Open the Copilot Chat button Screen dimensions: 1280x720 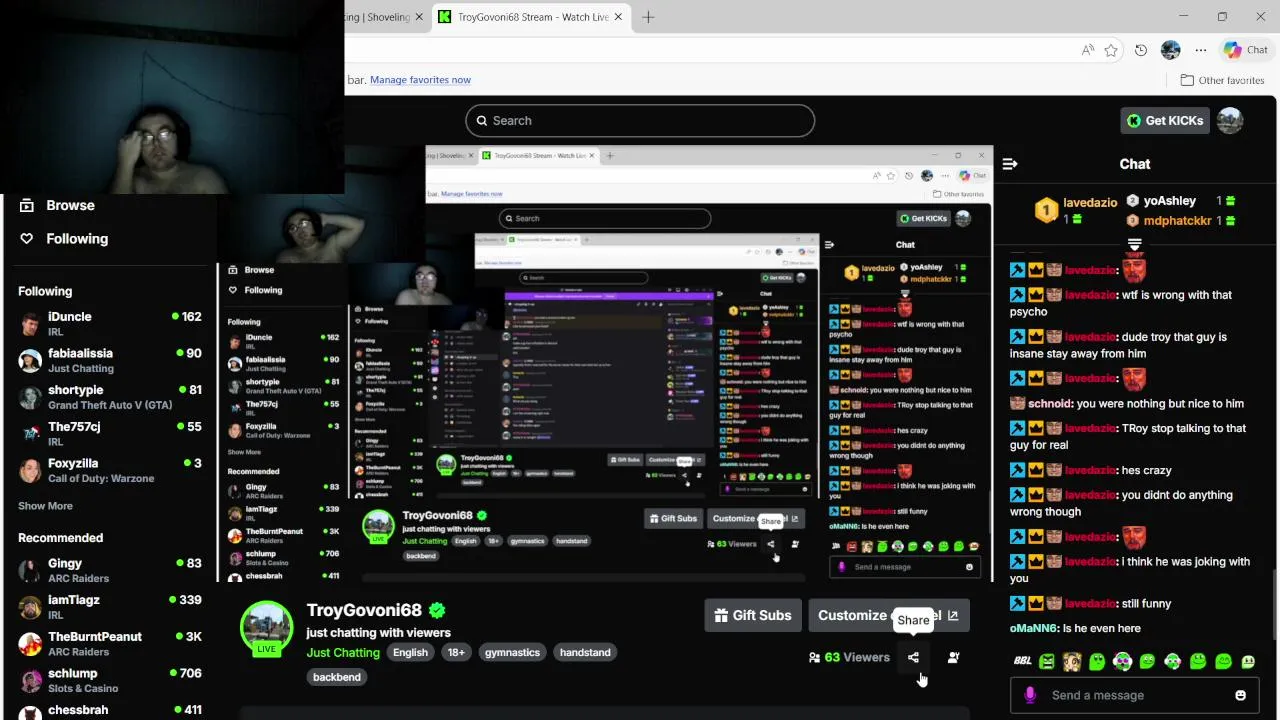pyautogui.click(x=1245, y=50)
